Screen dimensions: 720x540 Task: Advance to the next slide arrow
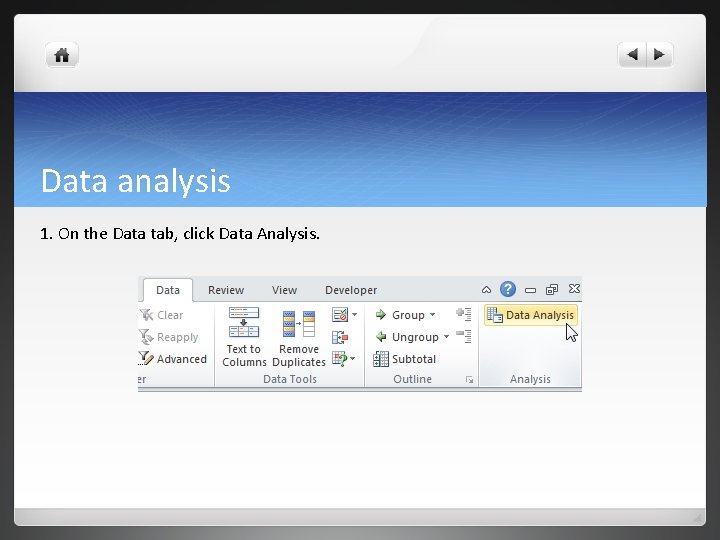[659, 55]
